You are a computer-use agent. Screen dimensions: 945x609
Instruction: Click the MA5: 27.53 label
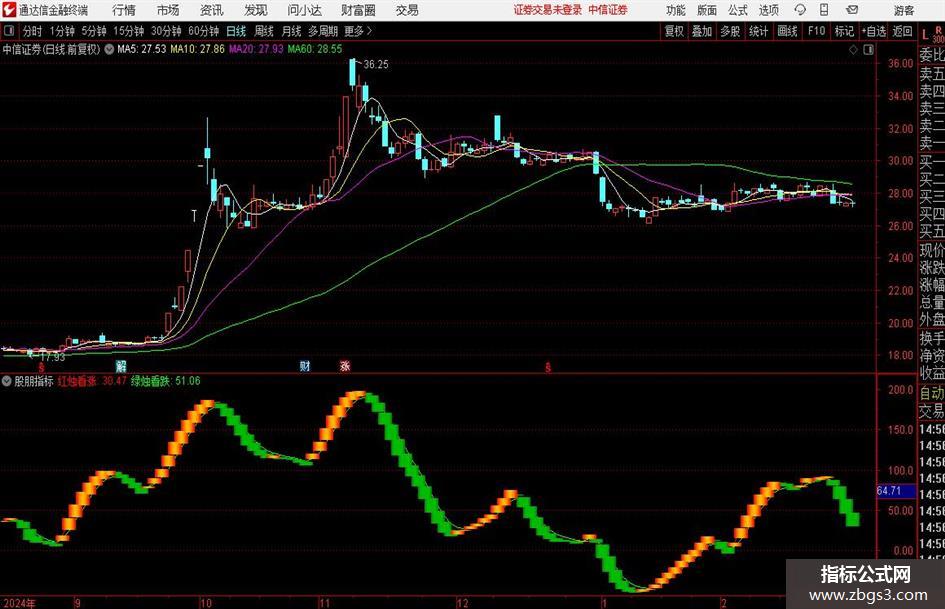(x=142, y=49)
